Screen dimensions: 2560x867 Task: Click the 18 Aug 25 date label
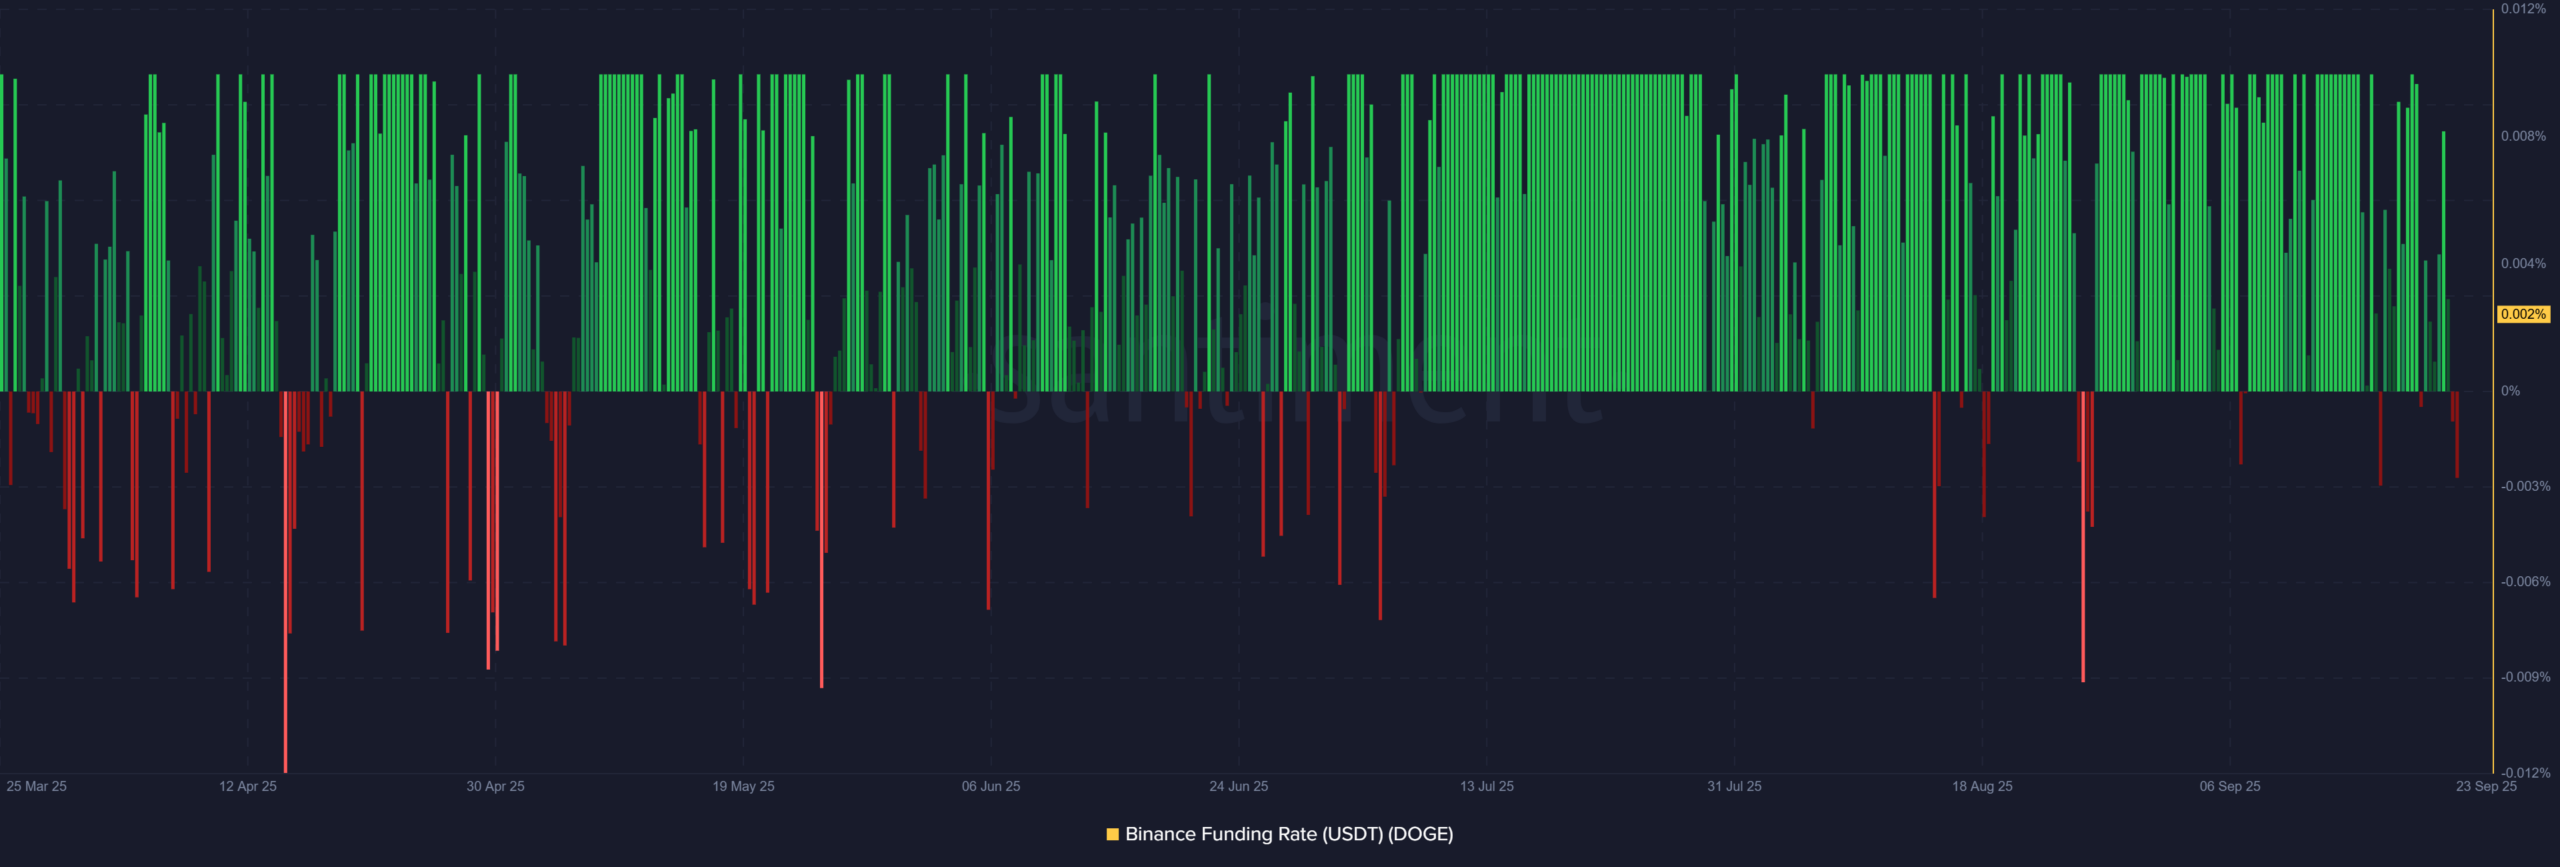(x=1982, y=786)
